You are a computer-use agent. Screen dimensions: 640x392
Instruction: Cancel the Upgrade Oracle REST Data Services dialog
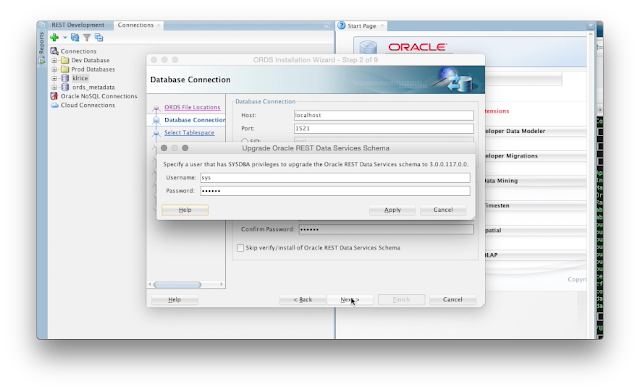(443, 210)
